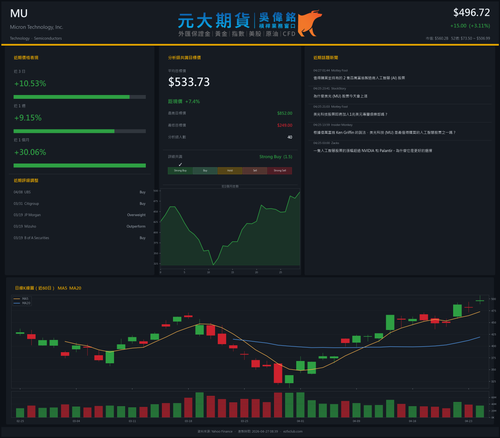Image resolution: width=500 pixels, height=438 pixels.
Task: Click the MU ticker symbol
Action: [19, 14]
